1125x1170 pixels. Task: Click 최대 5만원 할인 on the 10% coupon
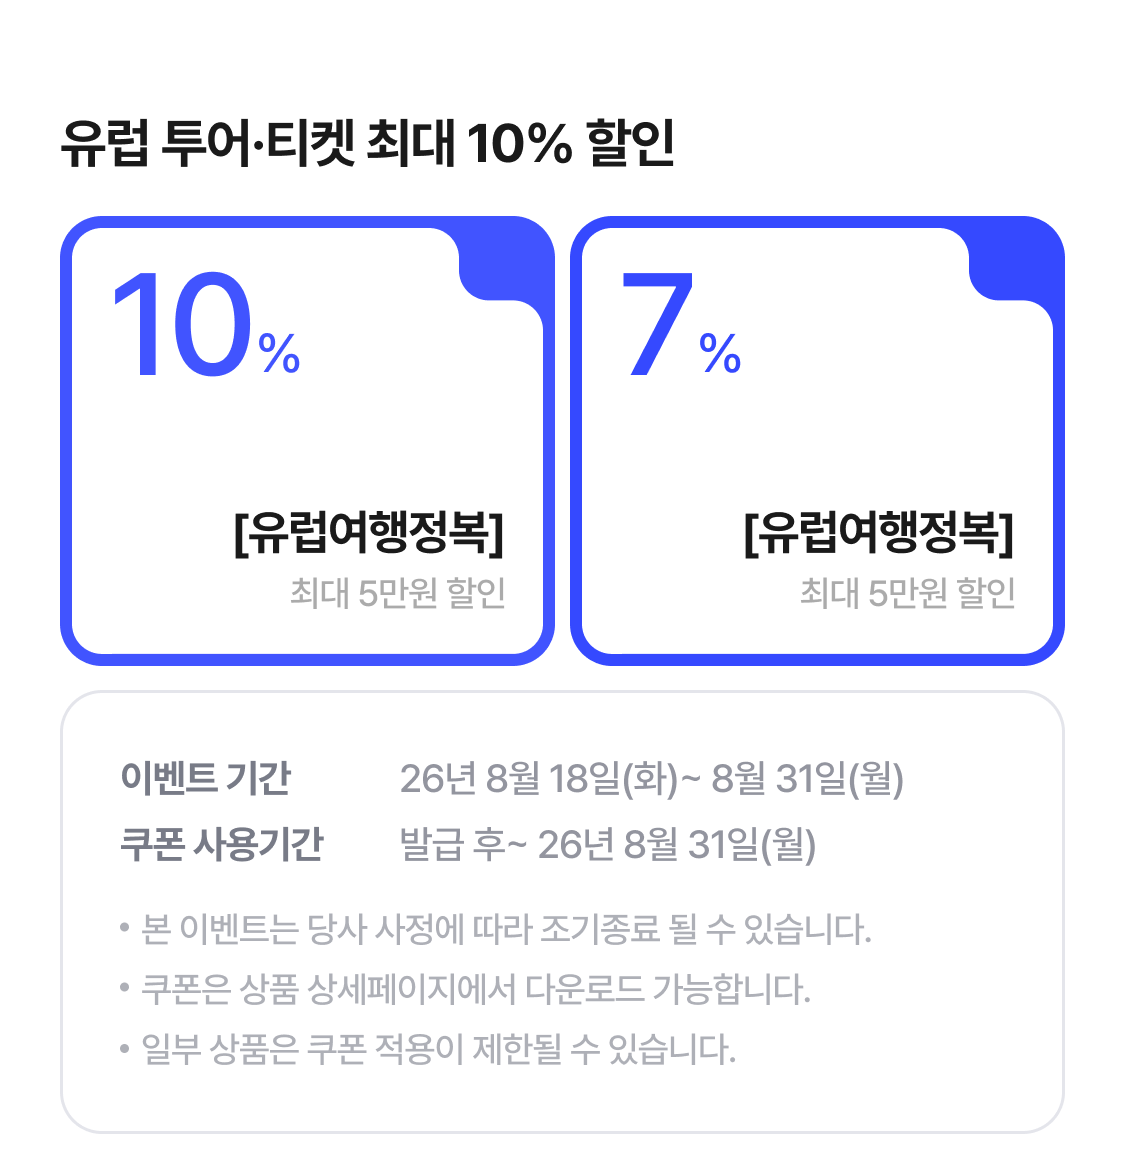point(398,593)
